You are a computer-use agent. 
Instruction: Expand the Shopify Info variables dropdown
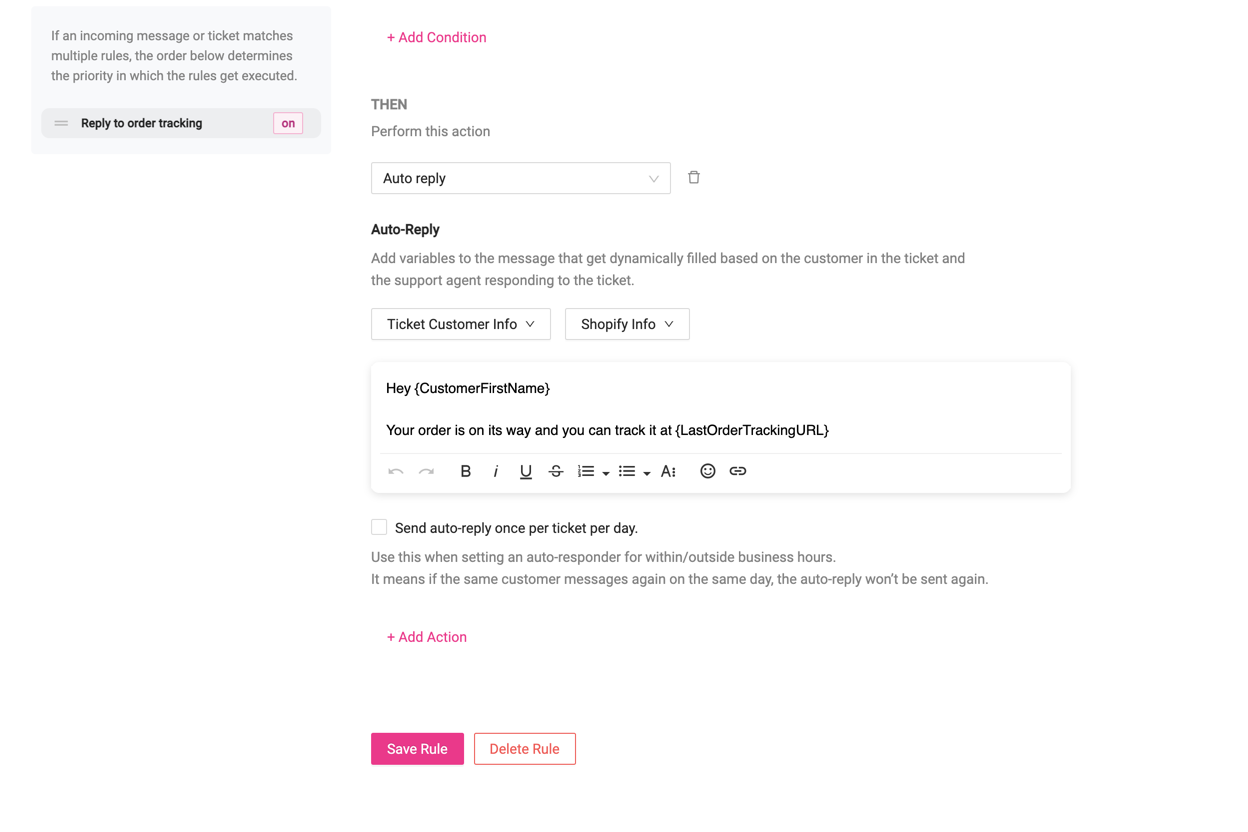click(x=627, y=324)
